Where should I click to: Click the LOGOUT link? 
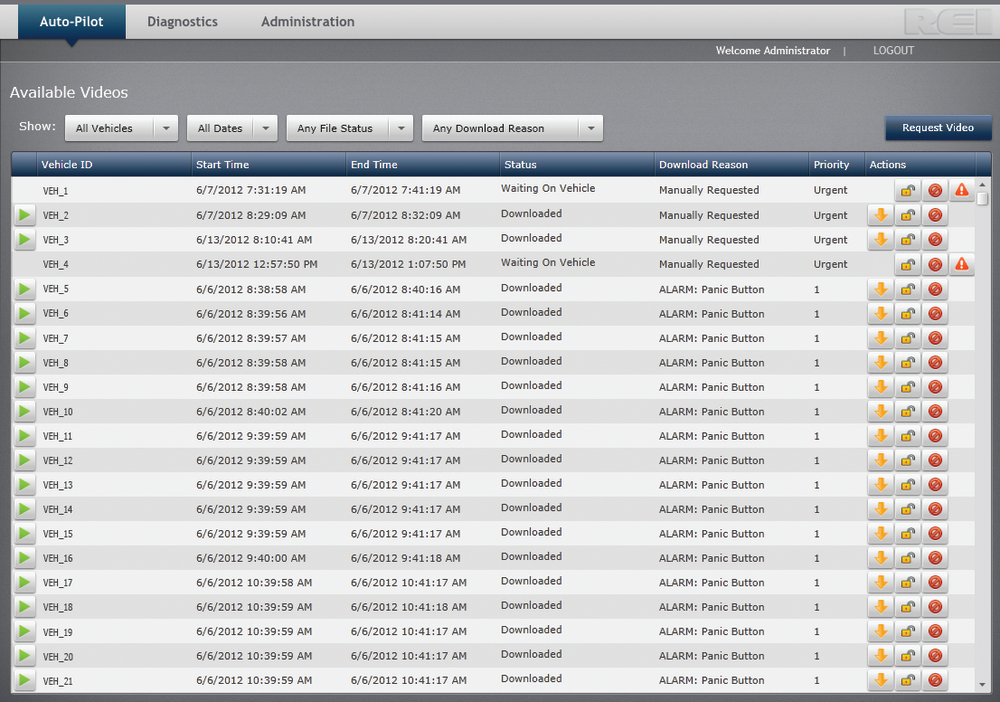click(893, 50)
